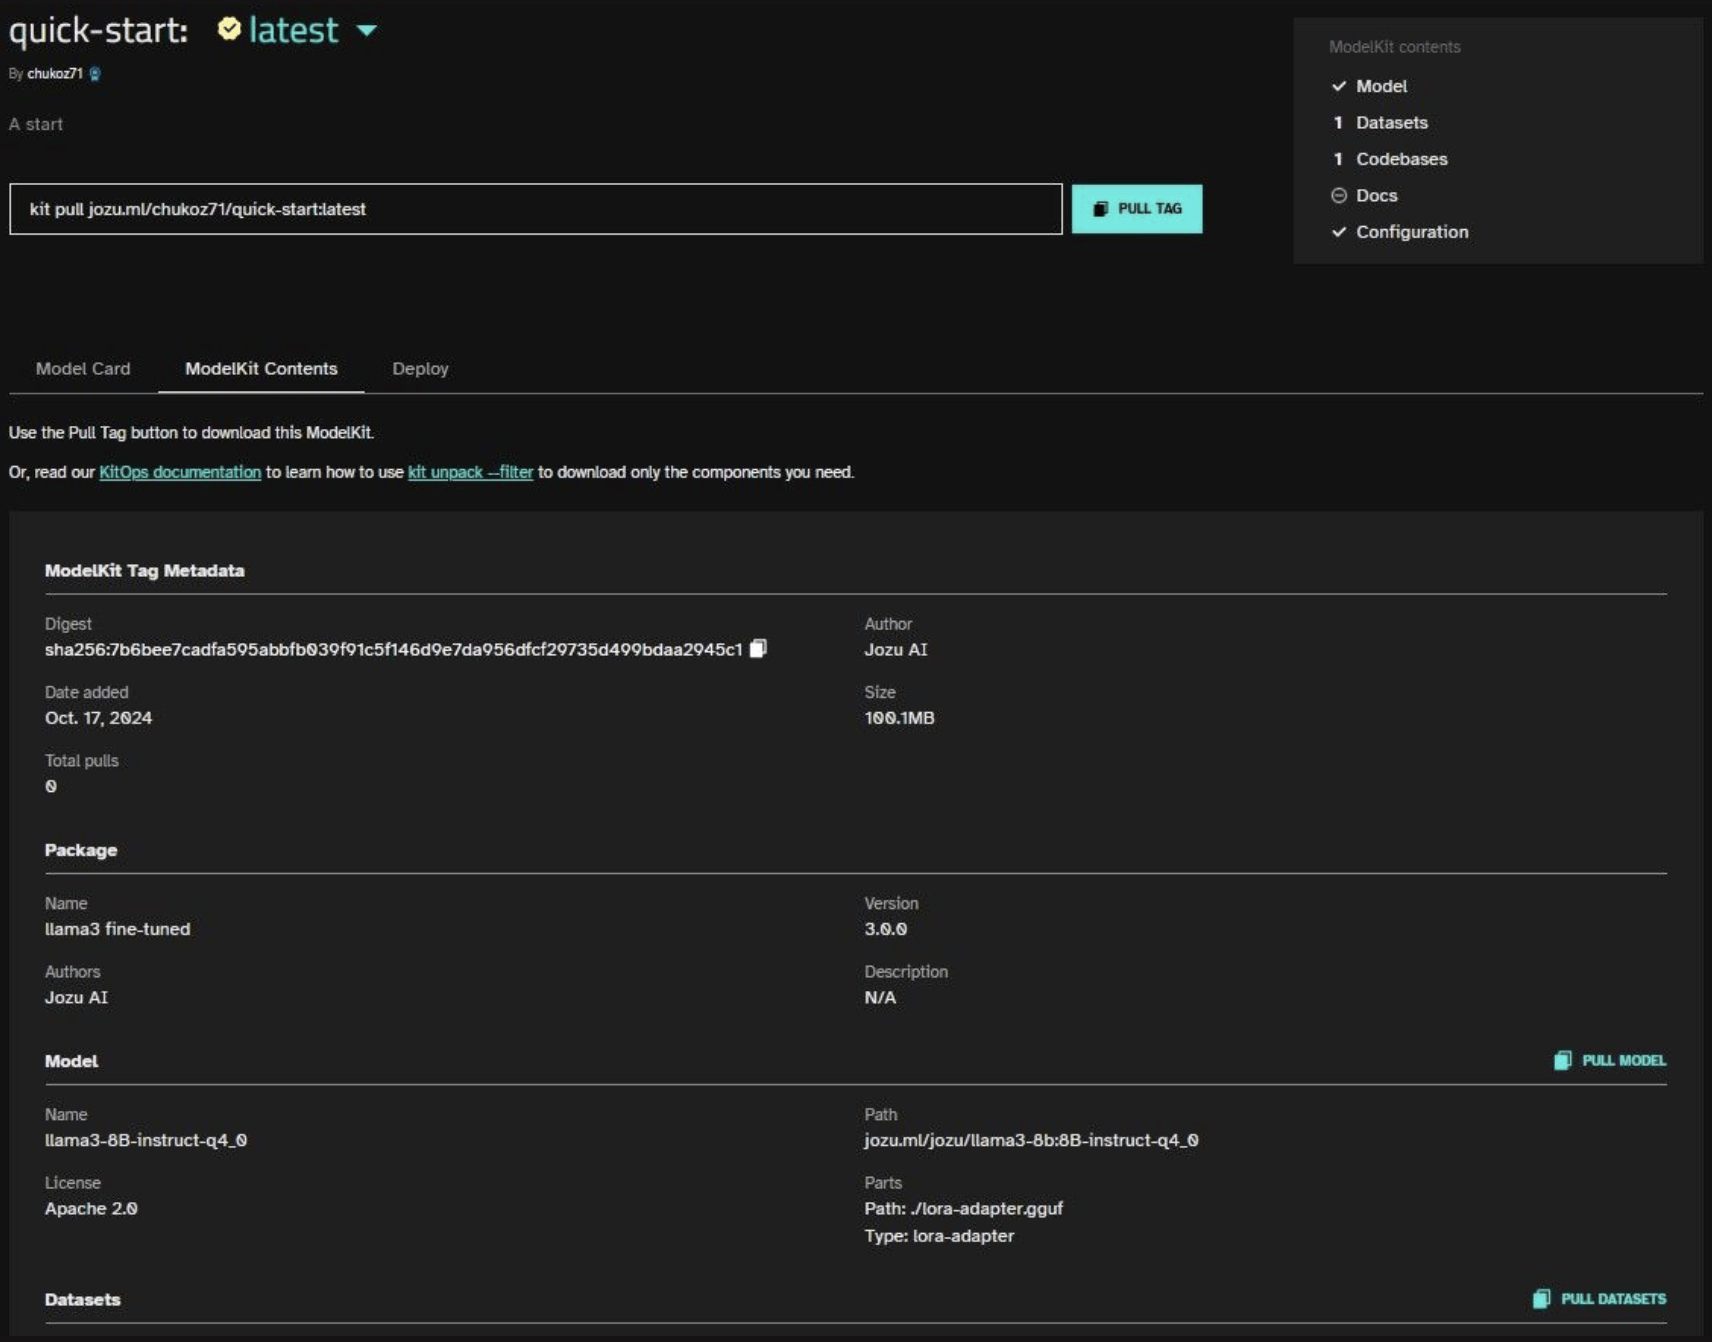This screenshot has height=1342, width=1712.
Task: Click the verified badge beside latest
Action: coord(229,29)
